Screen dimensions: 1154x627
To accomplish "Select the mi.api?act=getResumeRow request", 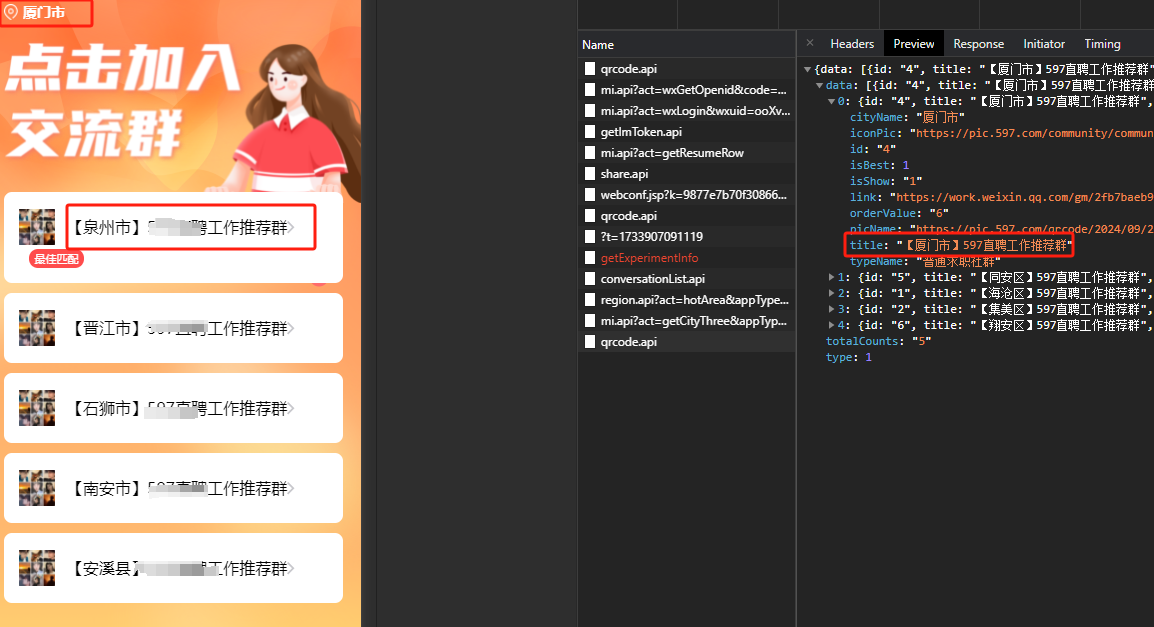I will click(686, 152).
